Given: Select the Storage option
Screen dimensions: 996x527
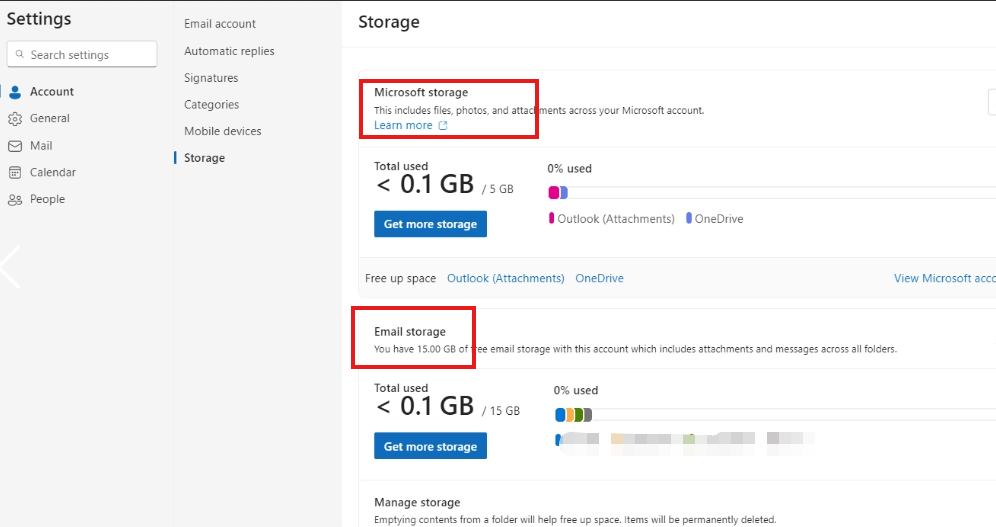Looking at the screenshot, I should [204, 157].
